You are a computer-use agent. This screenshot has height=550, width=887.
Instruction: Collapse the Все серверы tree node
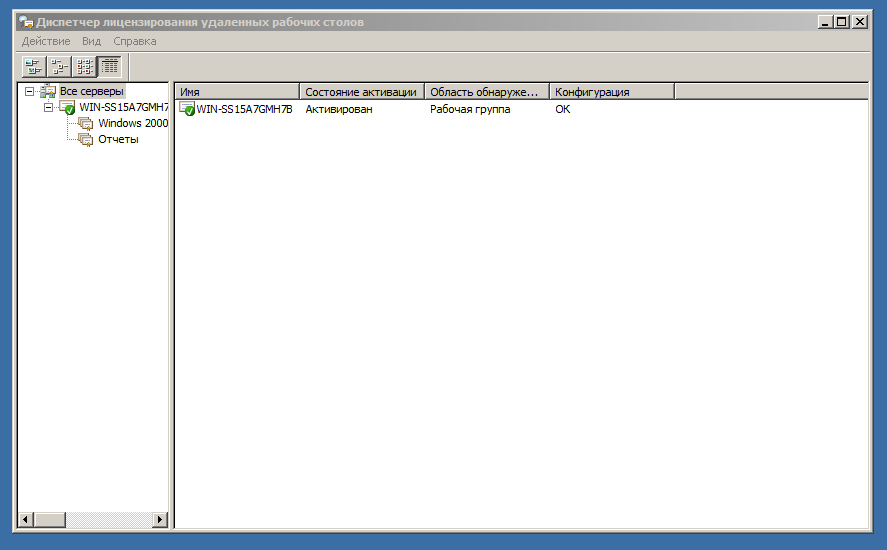tap(29, 91)
